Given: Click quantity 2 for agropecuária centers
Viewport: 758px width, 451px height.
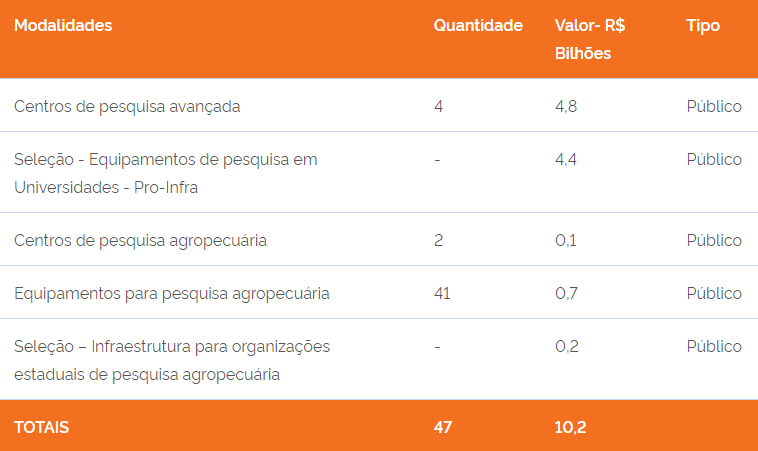Looking at the screenshot, I should pyautogui.click(x=439, y=240).
